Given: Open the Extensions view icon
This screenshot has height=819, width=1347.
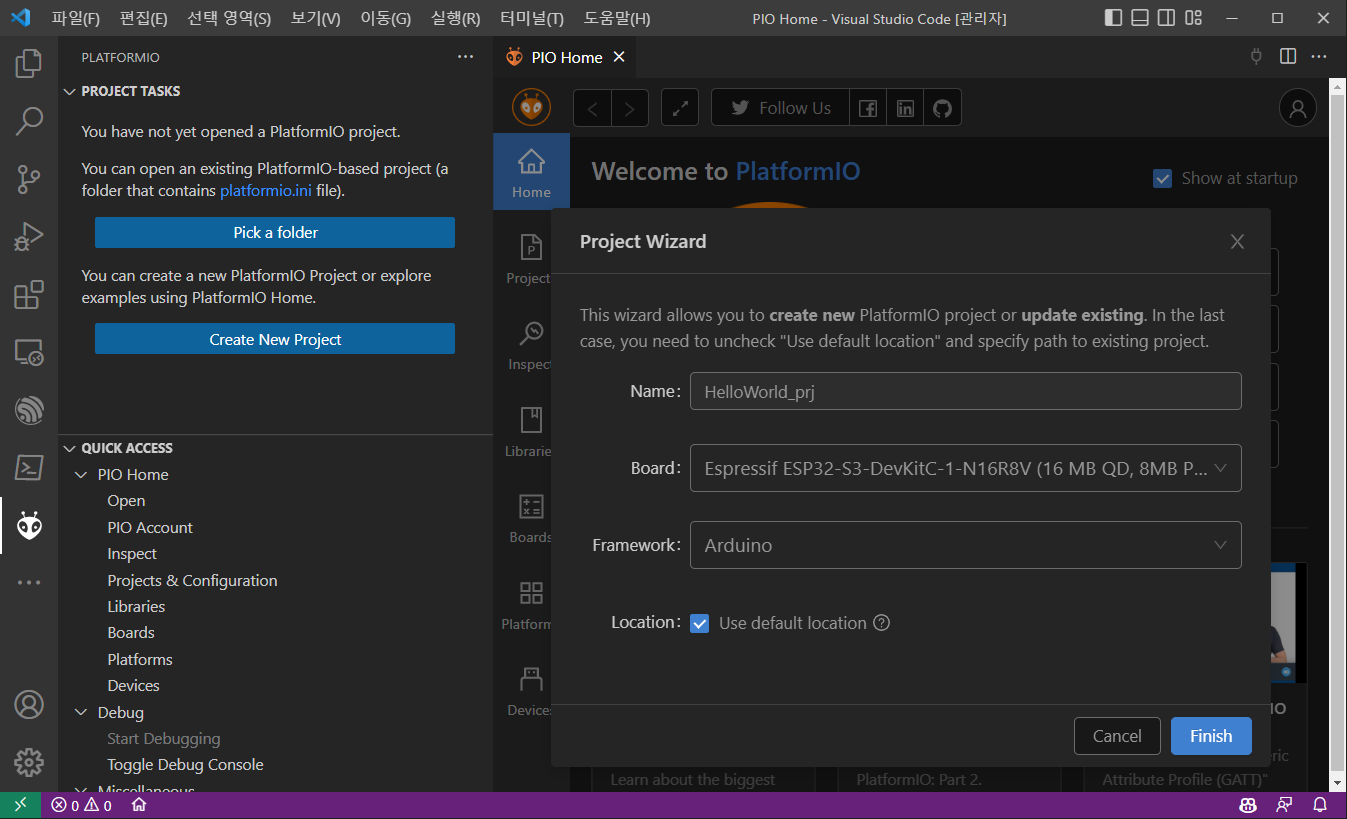Looking at the screenshot, I should 29,295.
